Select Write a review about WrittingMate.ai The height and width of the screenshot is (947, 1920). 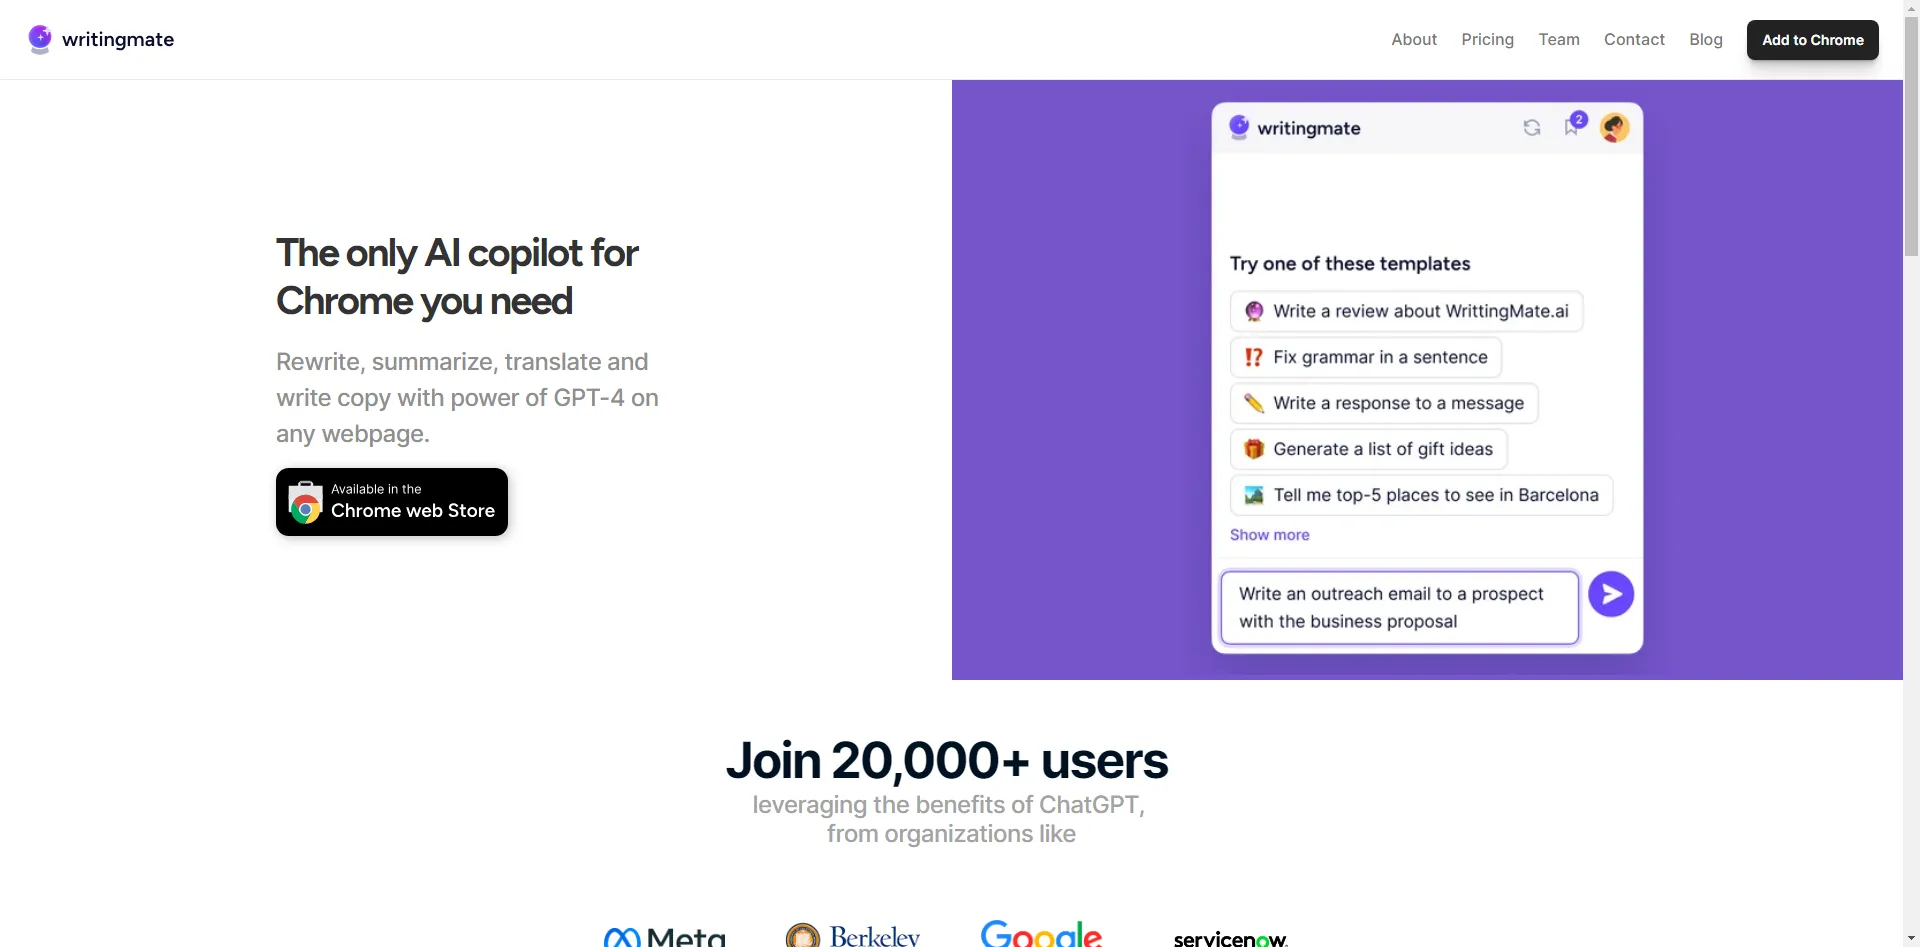(1420, 311)
